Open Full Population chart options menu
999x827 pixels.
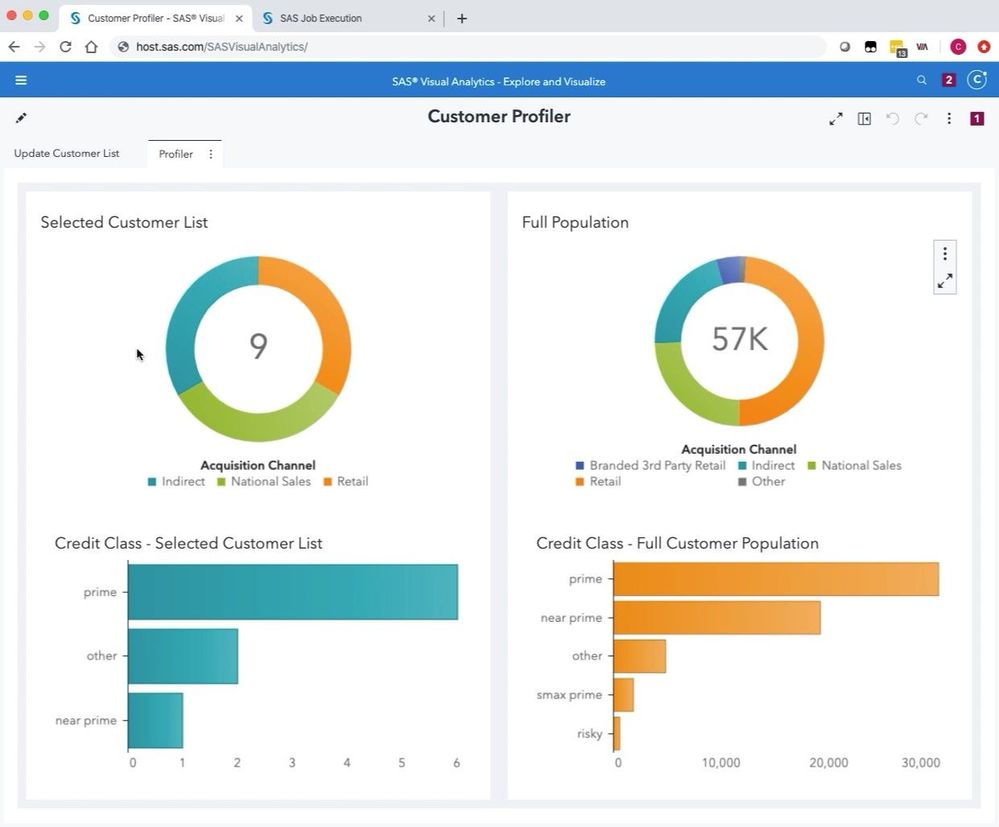944,254
